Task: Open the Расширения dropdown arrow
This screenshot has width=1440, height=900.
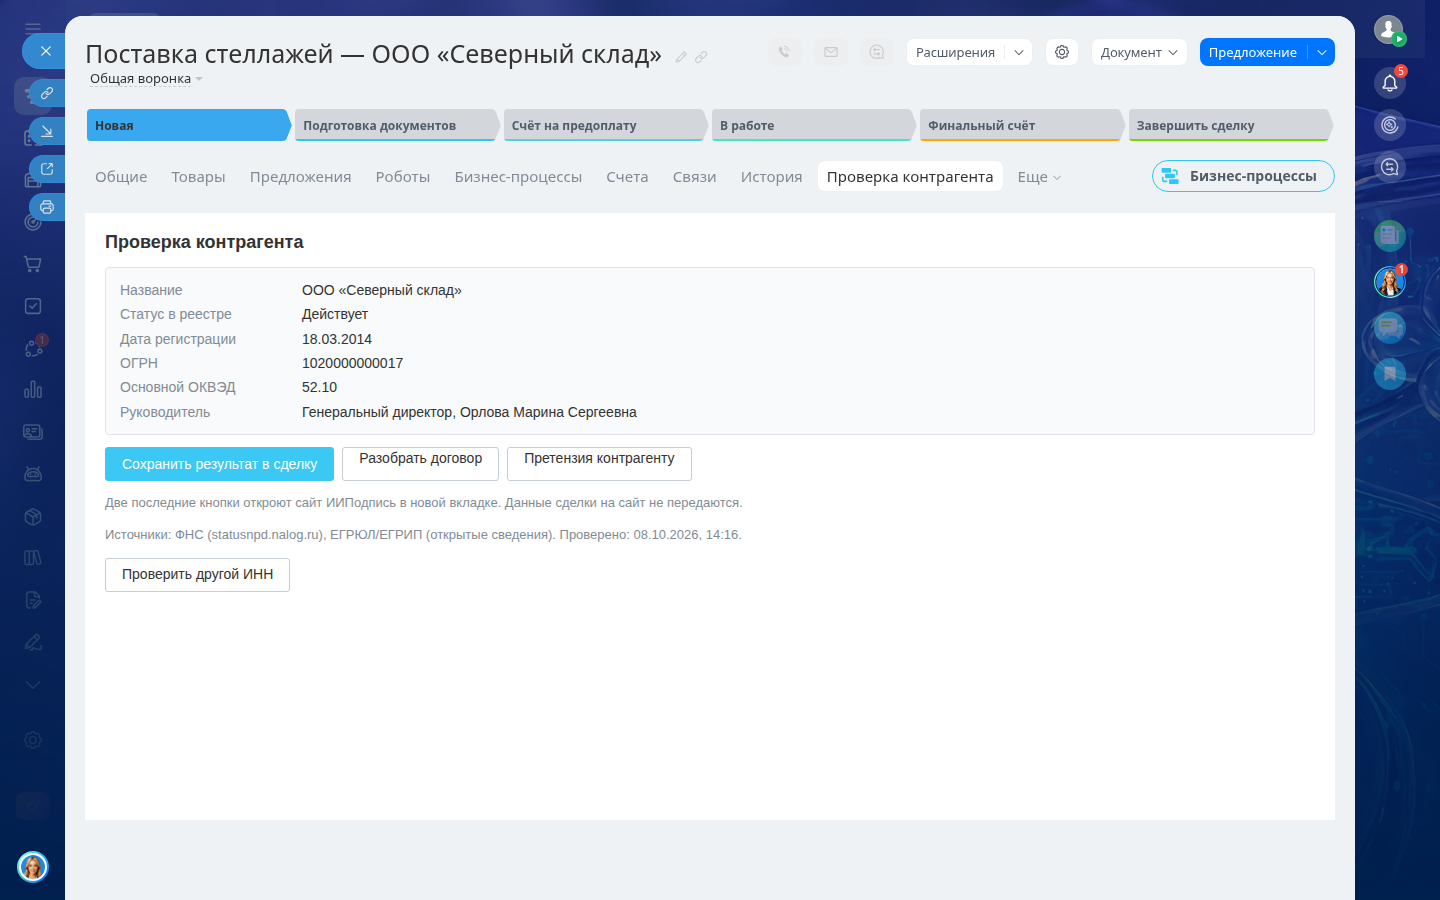Action: click(x=1018, y=52)
